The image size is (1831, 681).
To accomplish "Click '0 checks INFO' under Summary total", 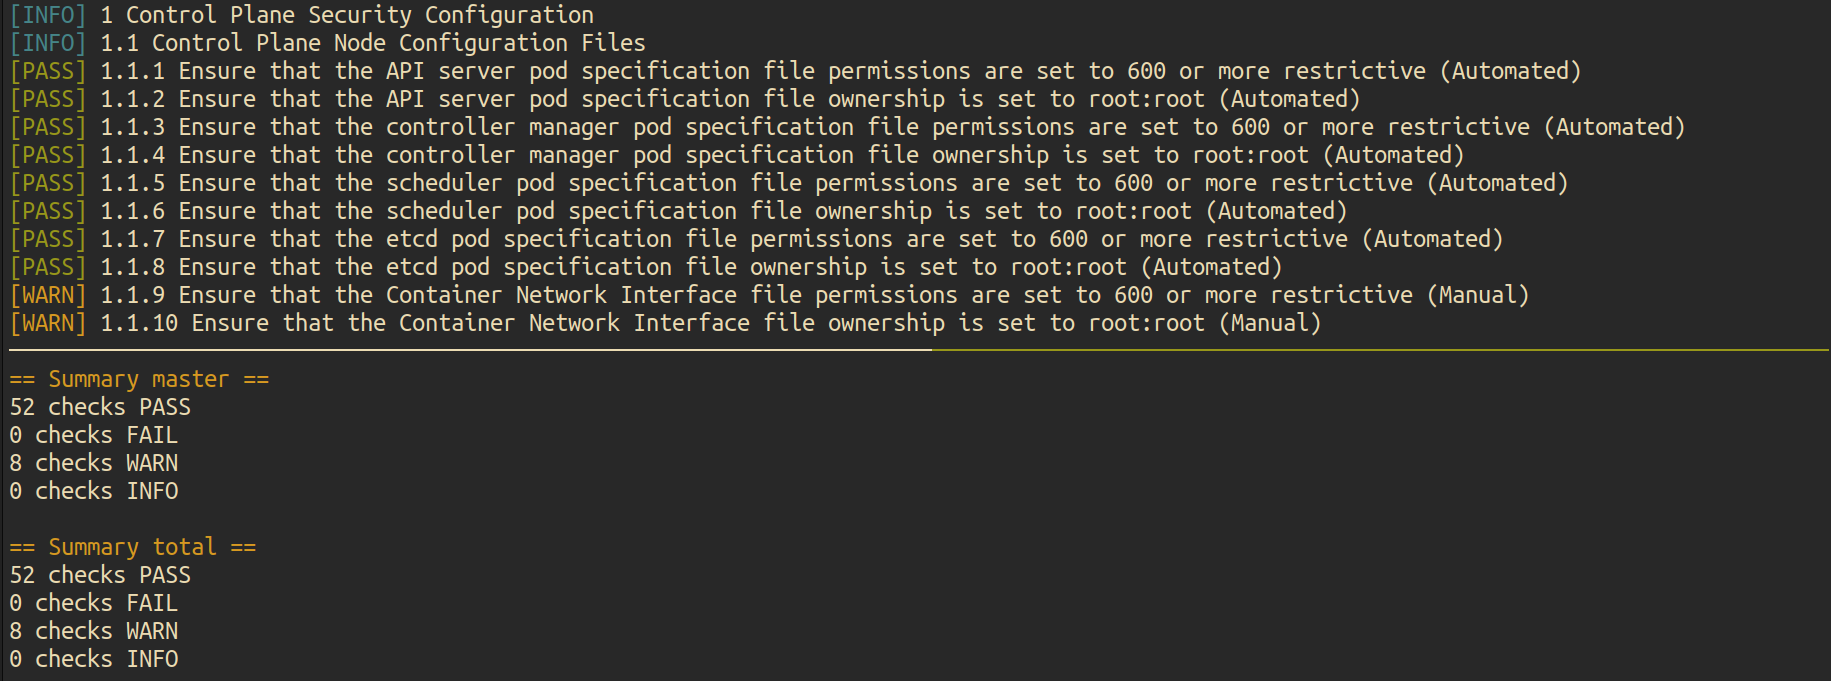I will 94,659.
